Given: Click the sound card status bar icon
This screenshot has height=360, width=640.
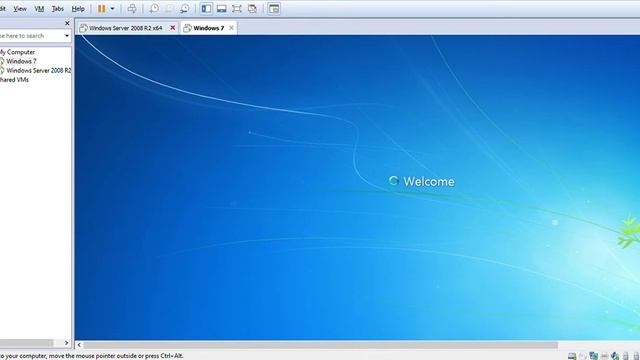Looking at the screenshot, I should (x=615, y=356).
